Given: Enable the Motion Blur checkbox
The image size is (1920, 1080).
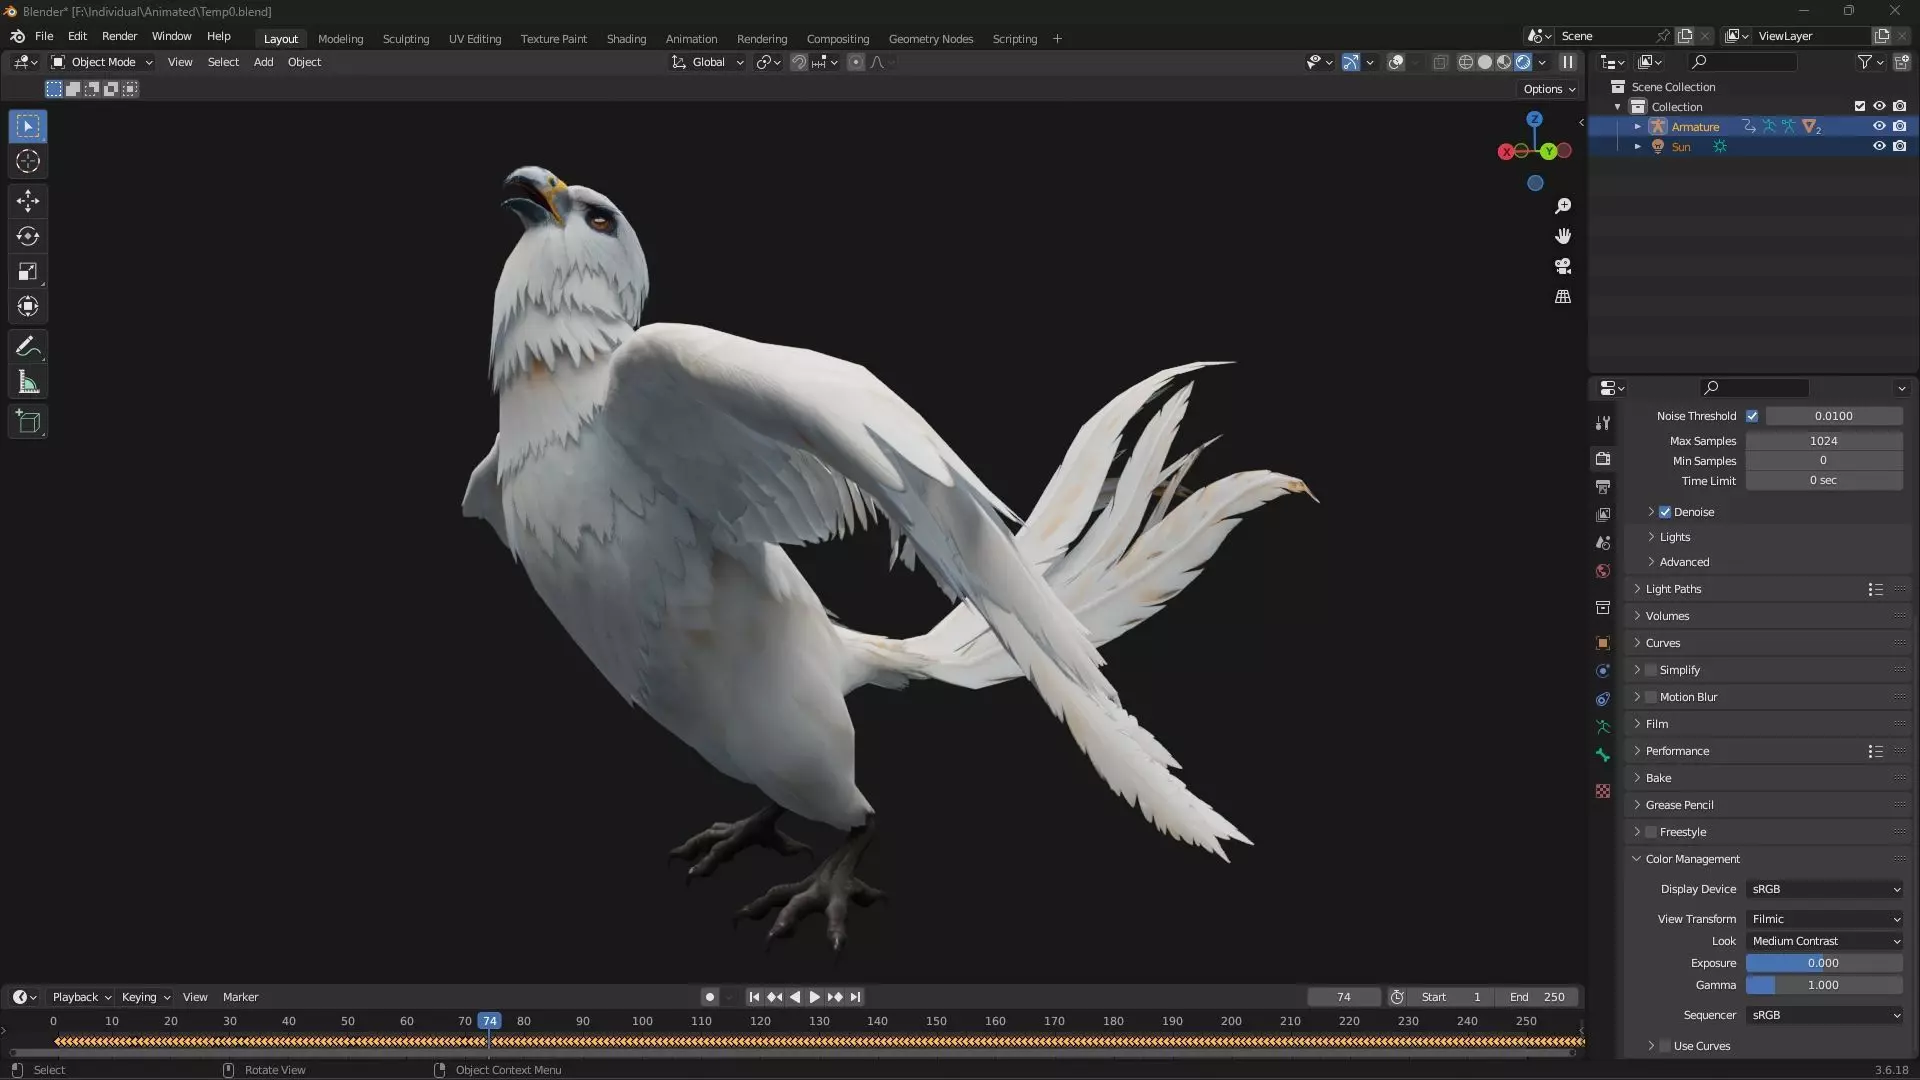Looking at the screenshot, I should pos(1651,697).
